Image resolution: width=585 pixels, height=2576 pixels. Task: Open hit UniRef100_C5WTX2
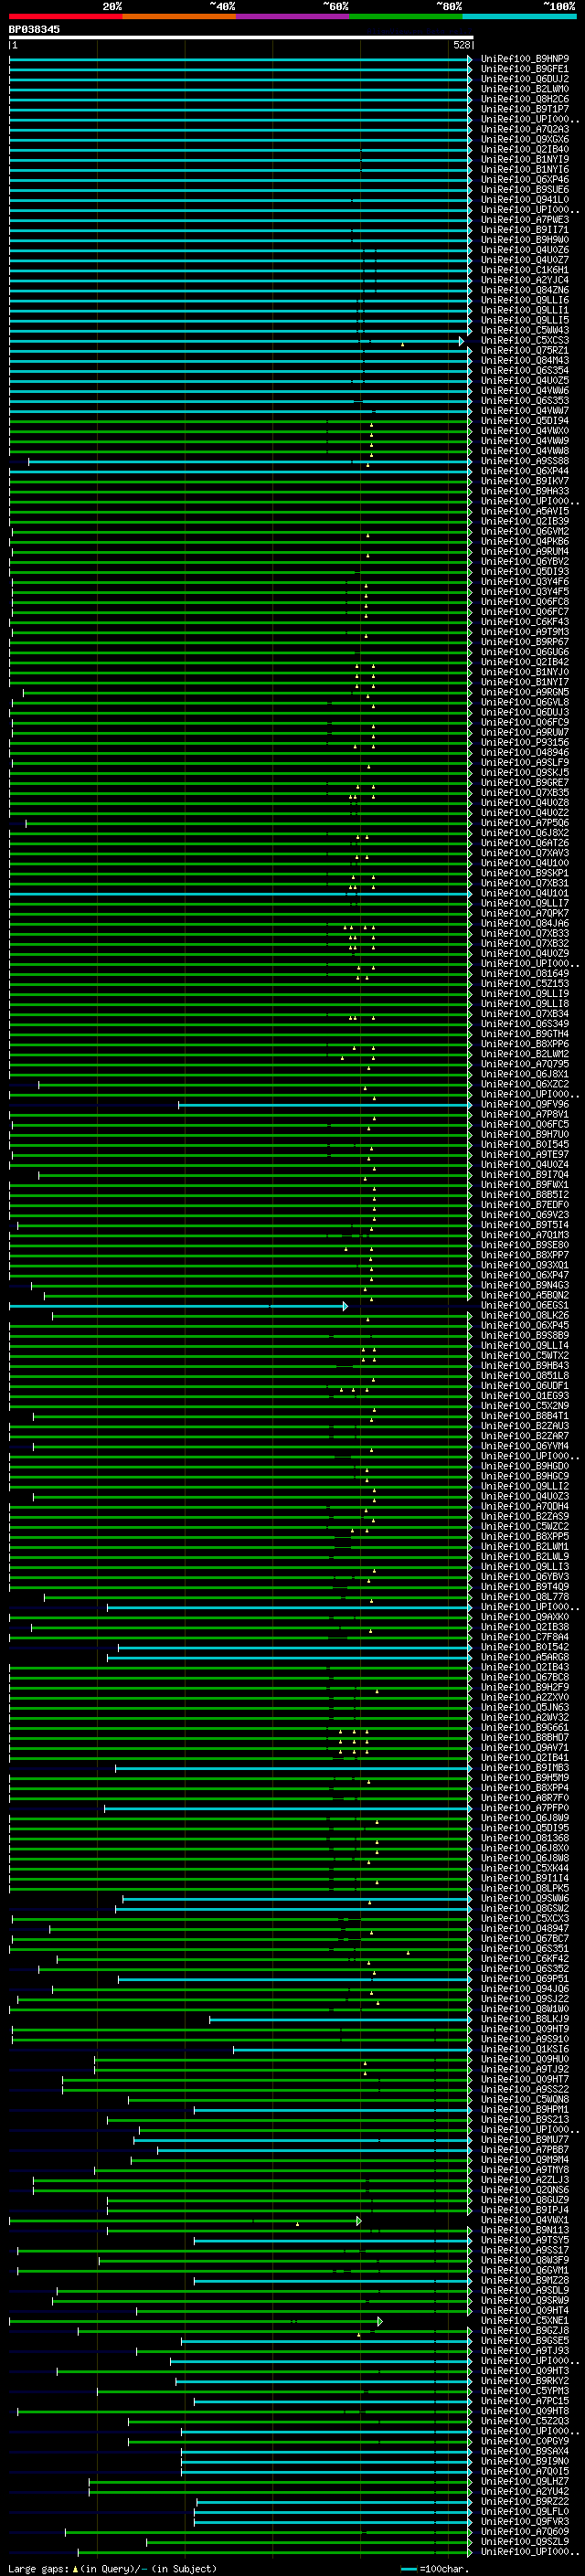pos(525,1356)
